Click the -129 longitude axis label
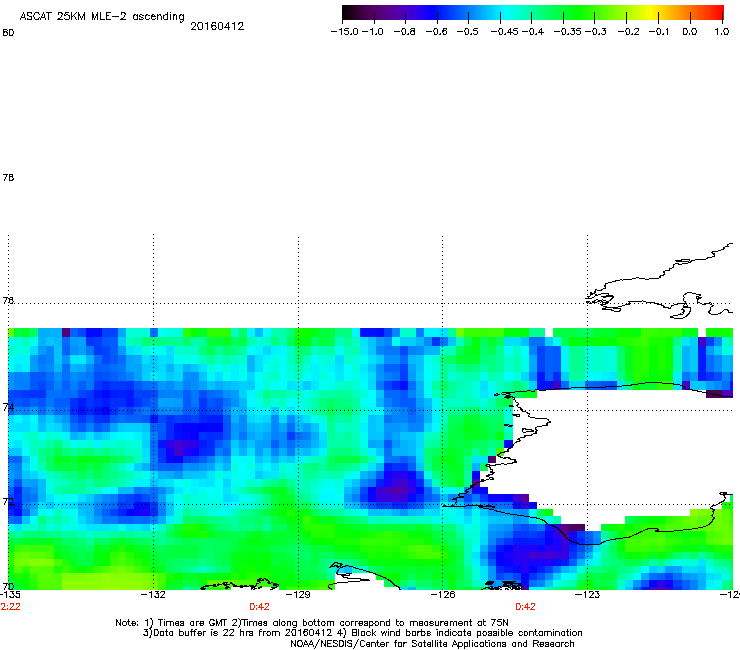The height and width of the screenshot is (650, 740). (298, 595)
